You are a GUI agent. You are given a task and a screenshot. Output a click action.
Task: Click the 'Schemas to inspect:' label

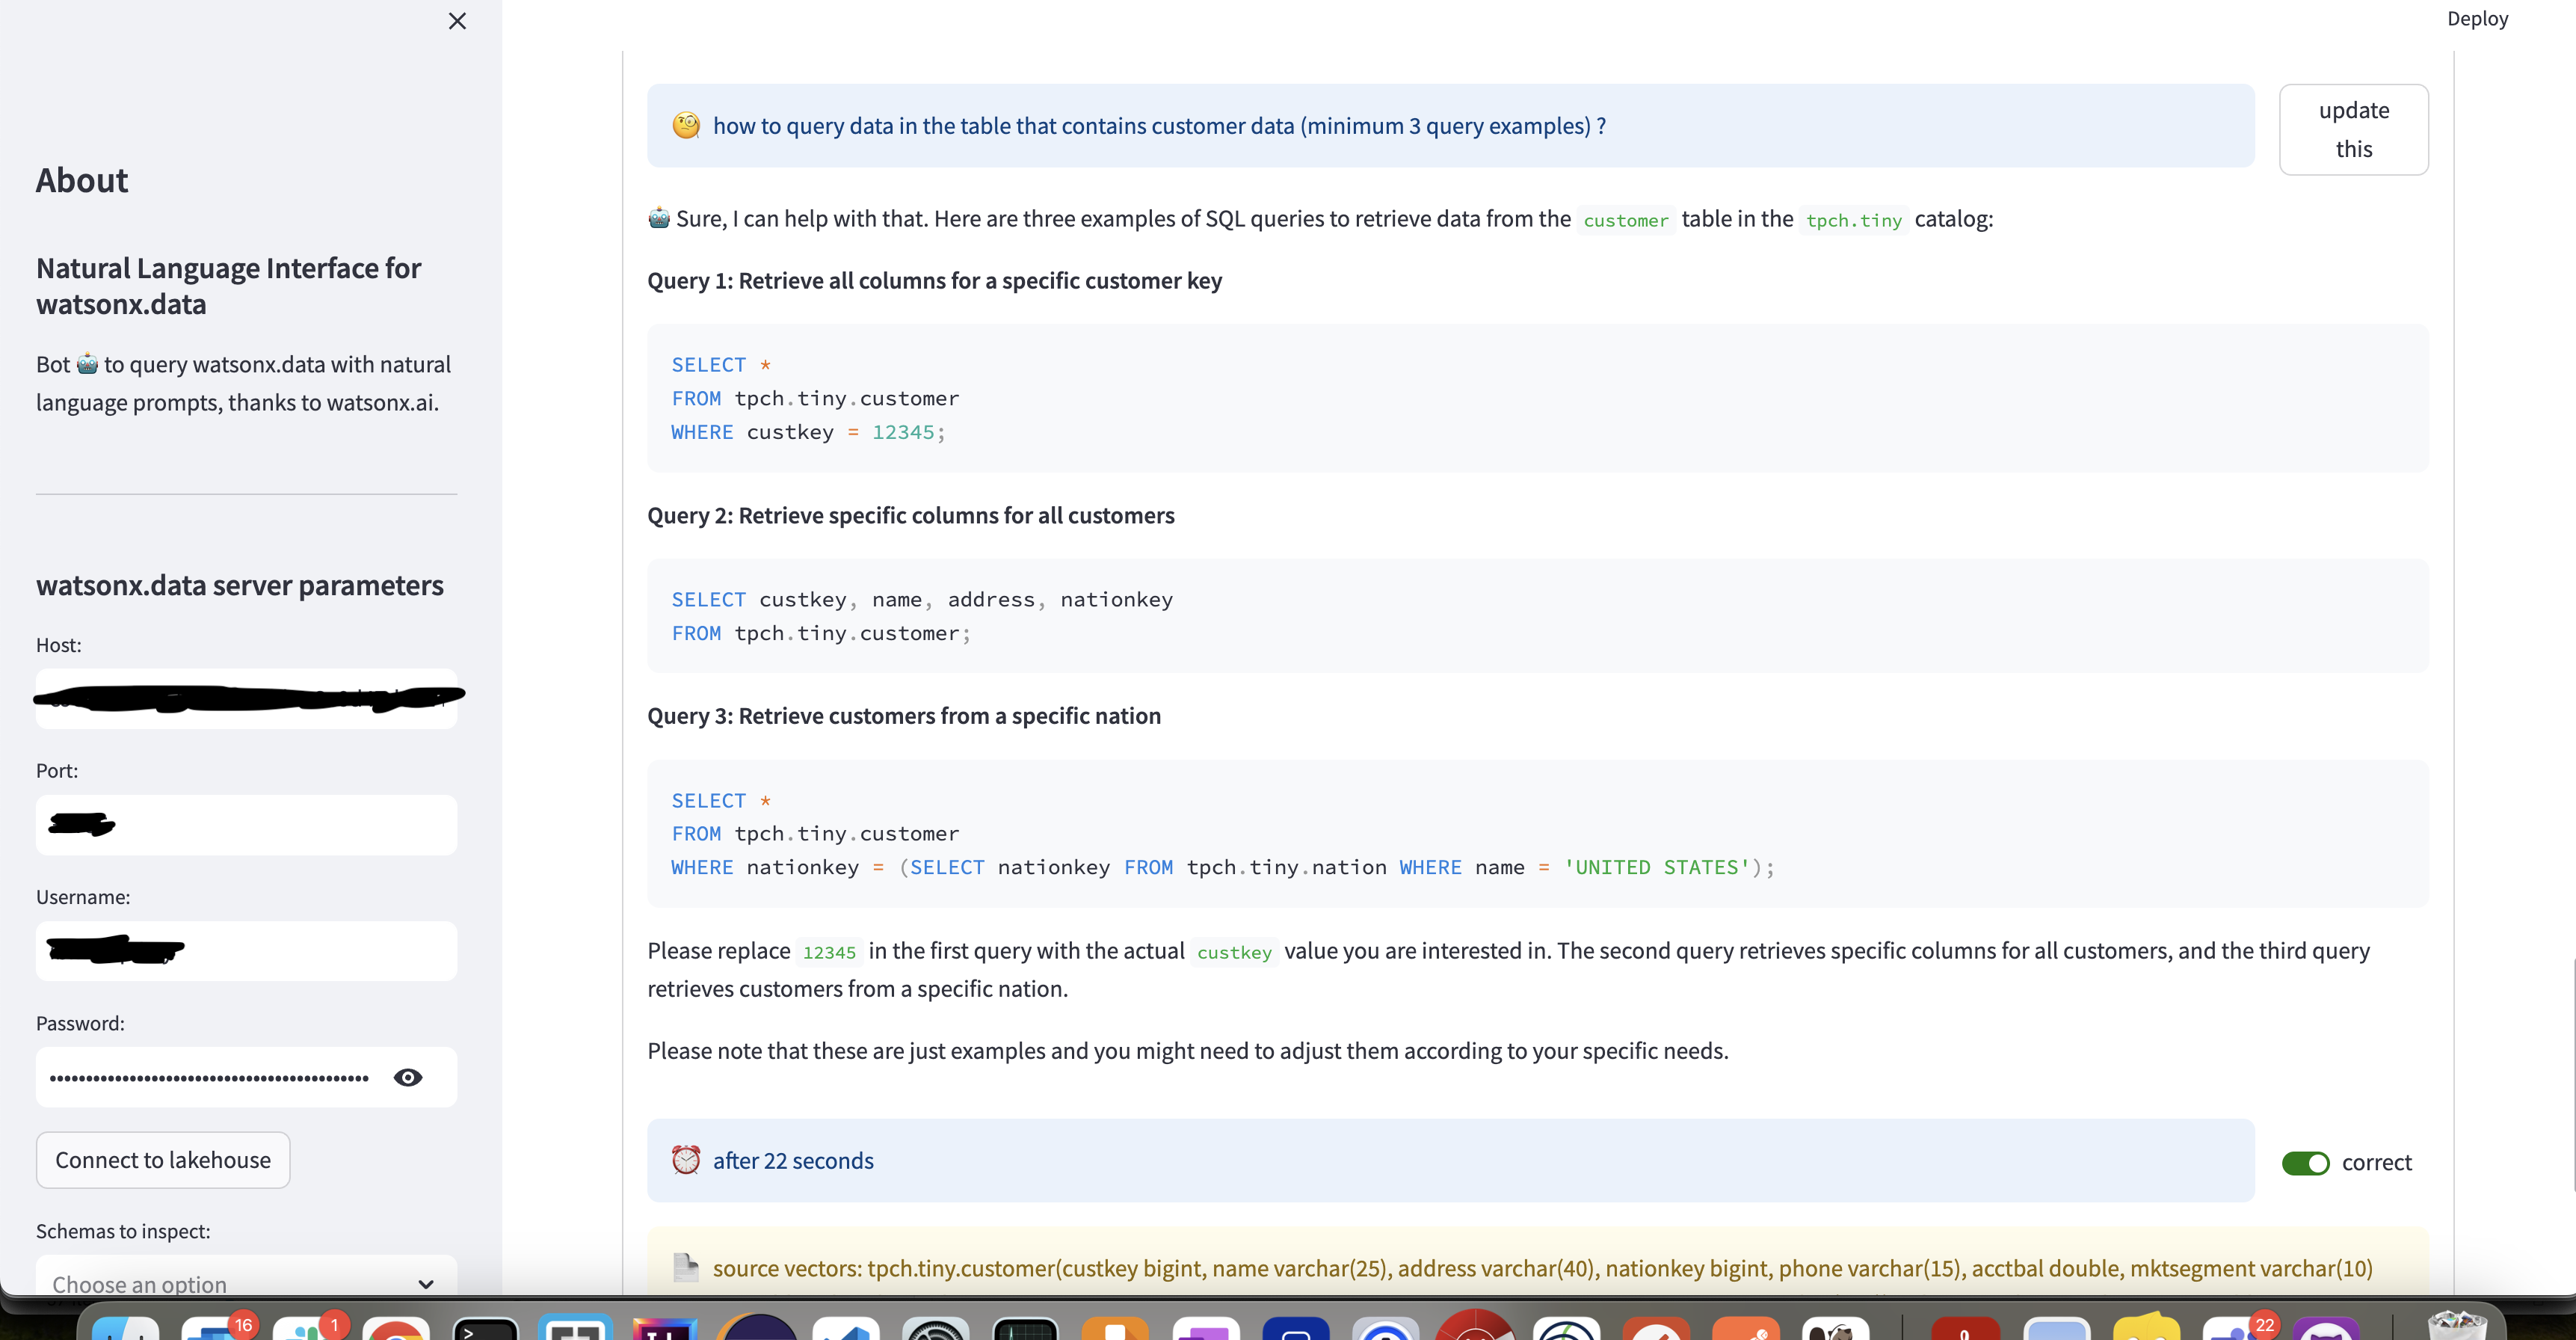pyautogui.click(x=123, y=1231)
